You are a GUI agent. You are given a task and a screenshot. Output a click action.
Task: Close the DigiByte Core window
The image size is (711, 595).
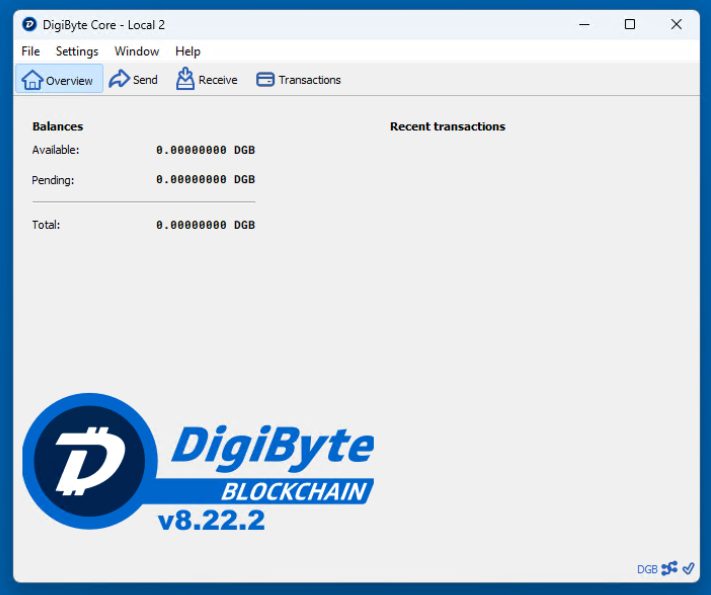[676, 24]
